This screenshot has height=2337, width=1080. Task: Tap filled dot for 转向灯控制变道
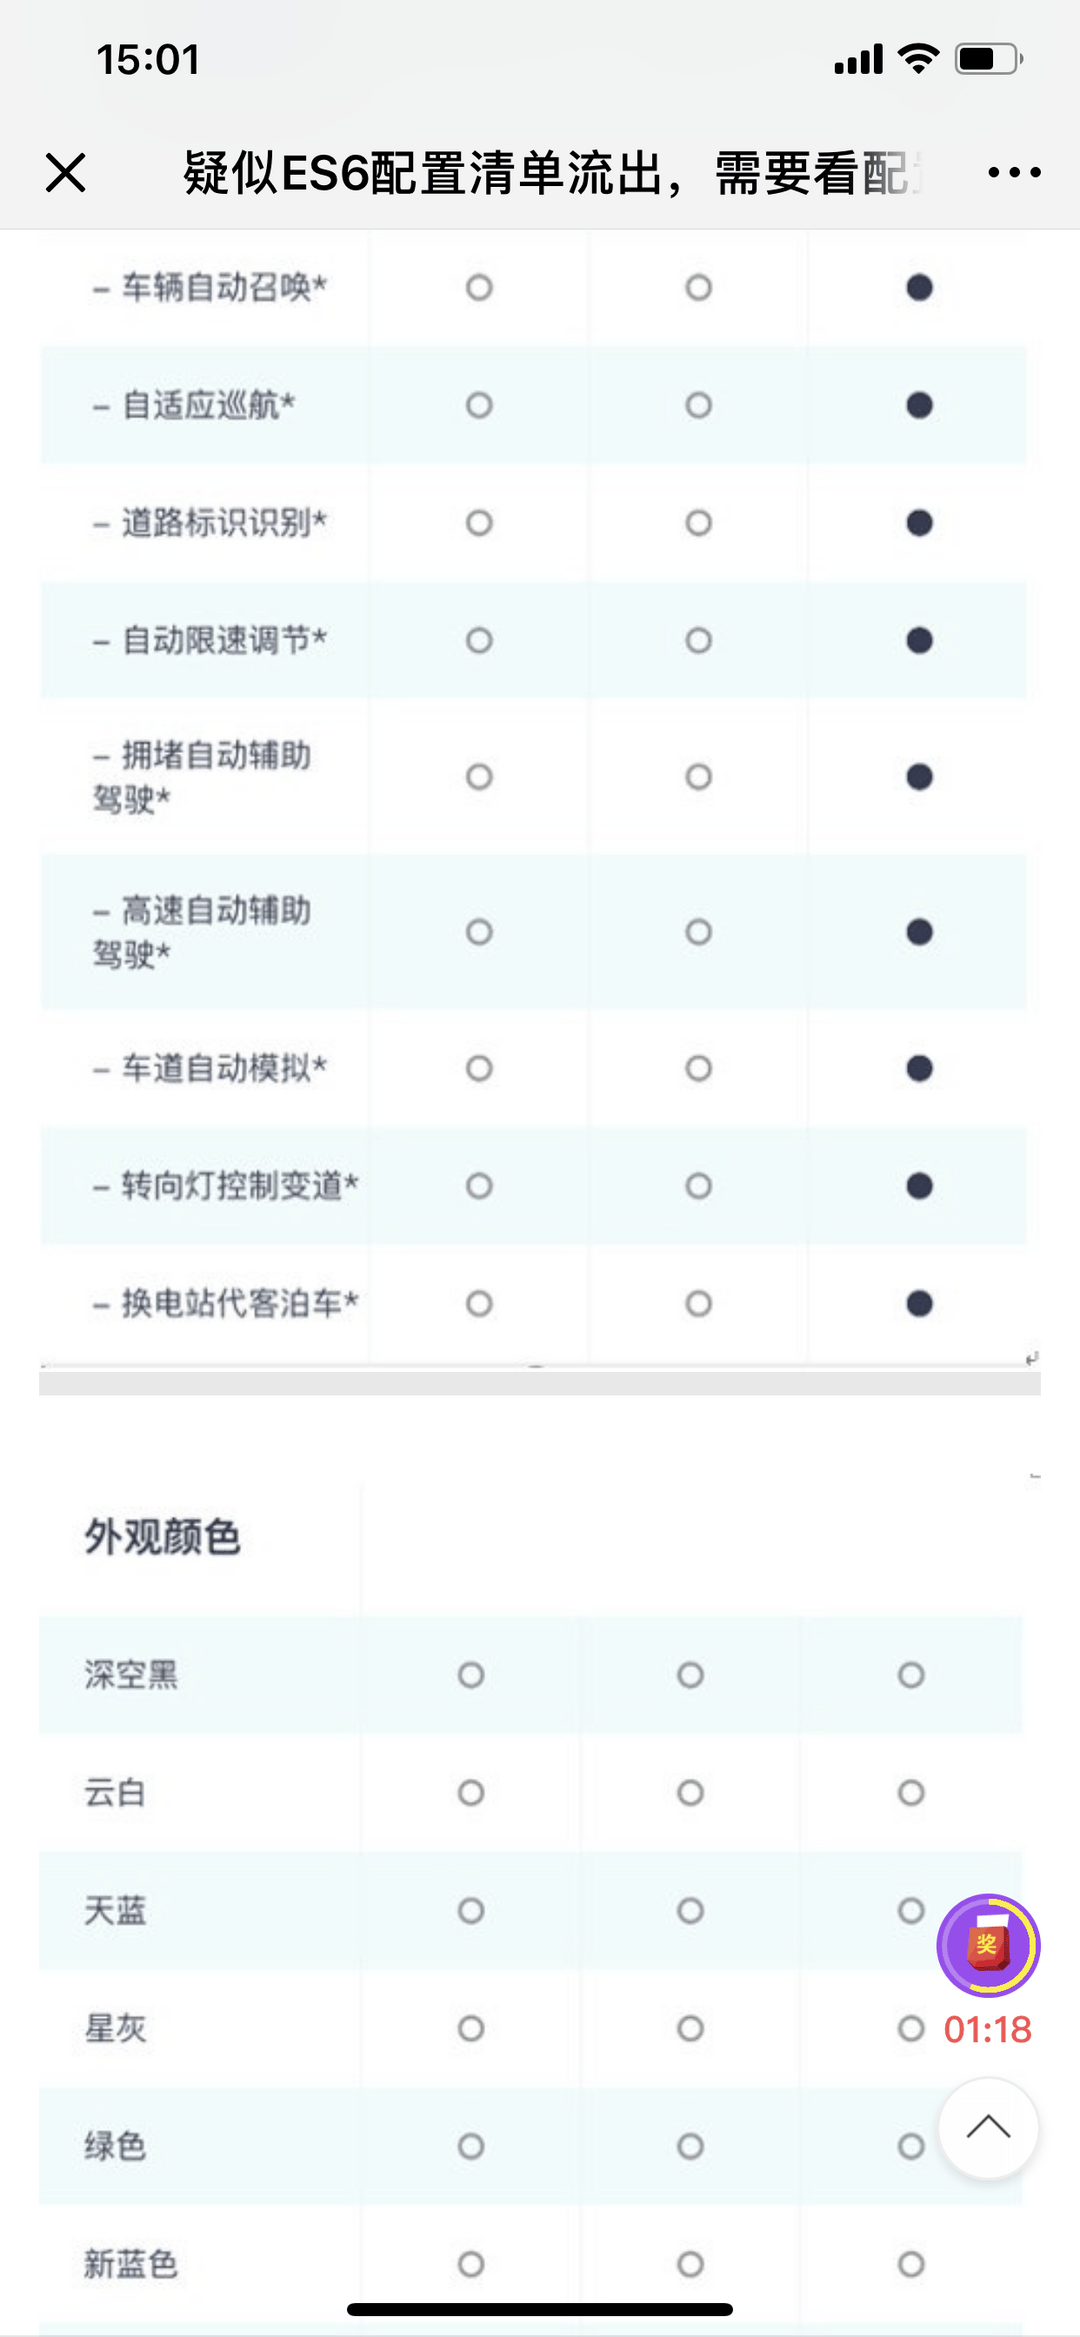click(919, 1186)
